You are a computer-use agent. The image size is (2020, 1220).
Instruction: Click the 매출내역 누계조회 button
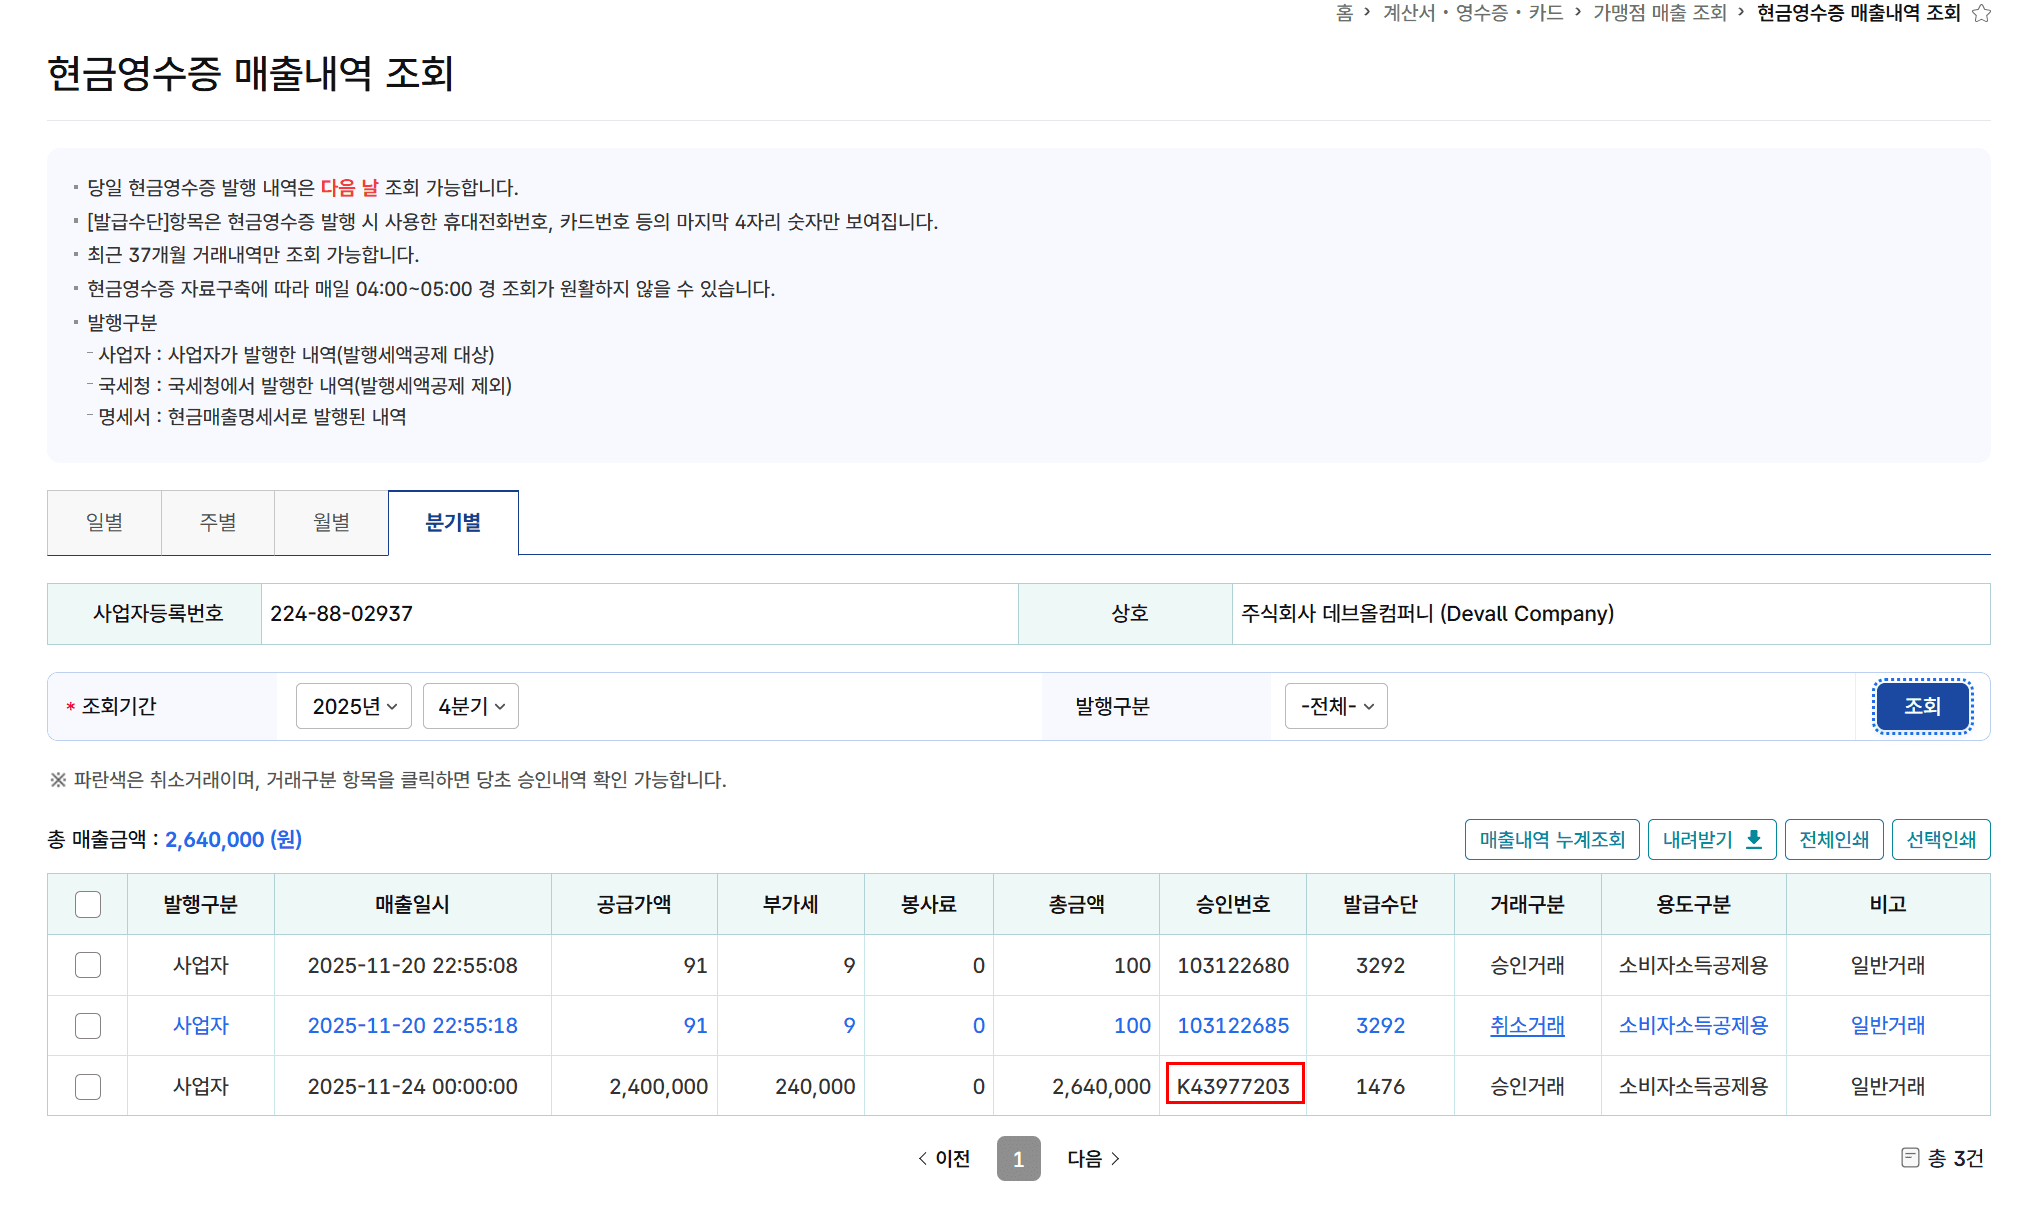[1552, 839]
